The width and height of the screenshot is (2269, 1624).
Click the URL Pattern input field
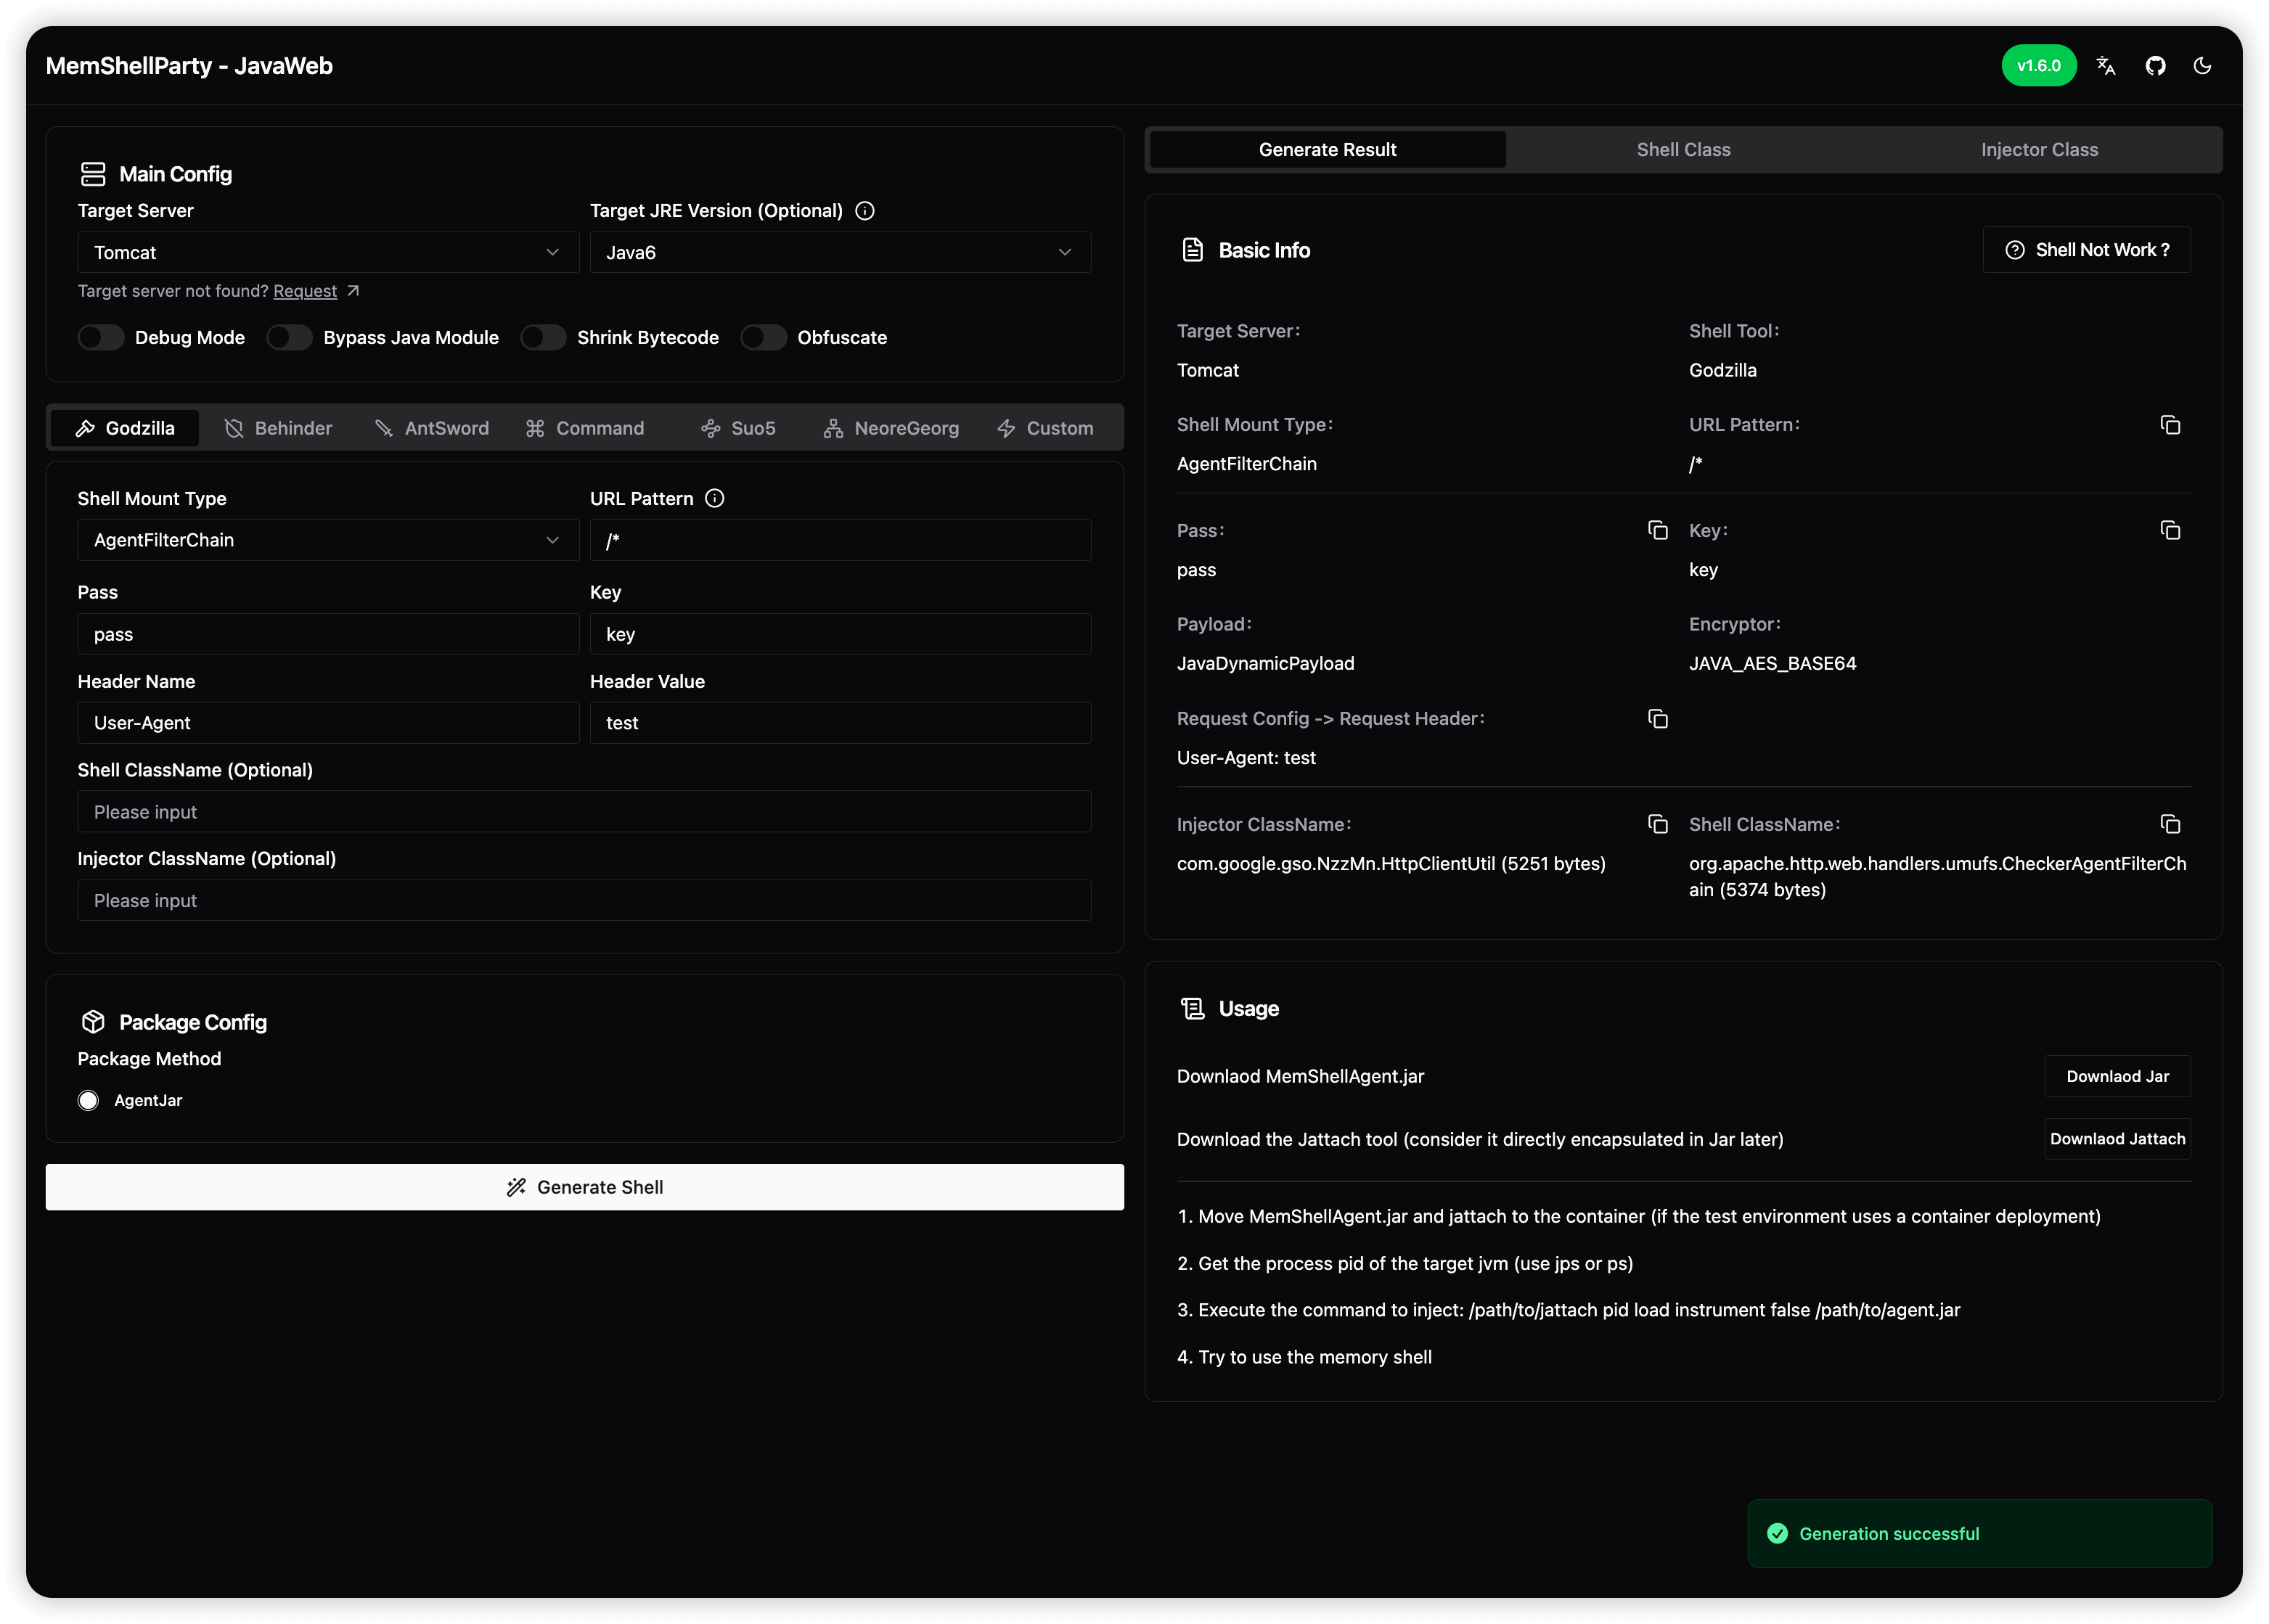840,540
